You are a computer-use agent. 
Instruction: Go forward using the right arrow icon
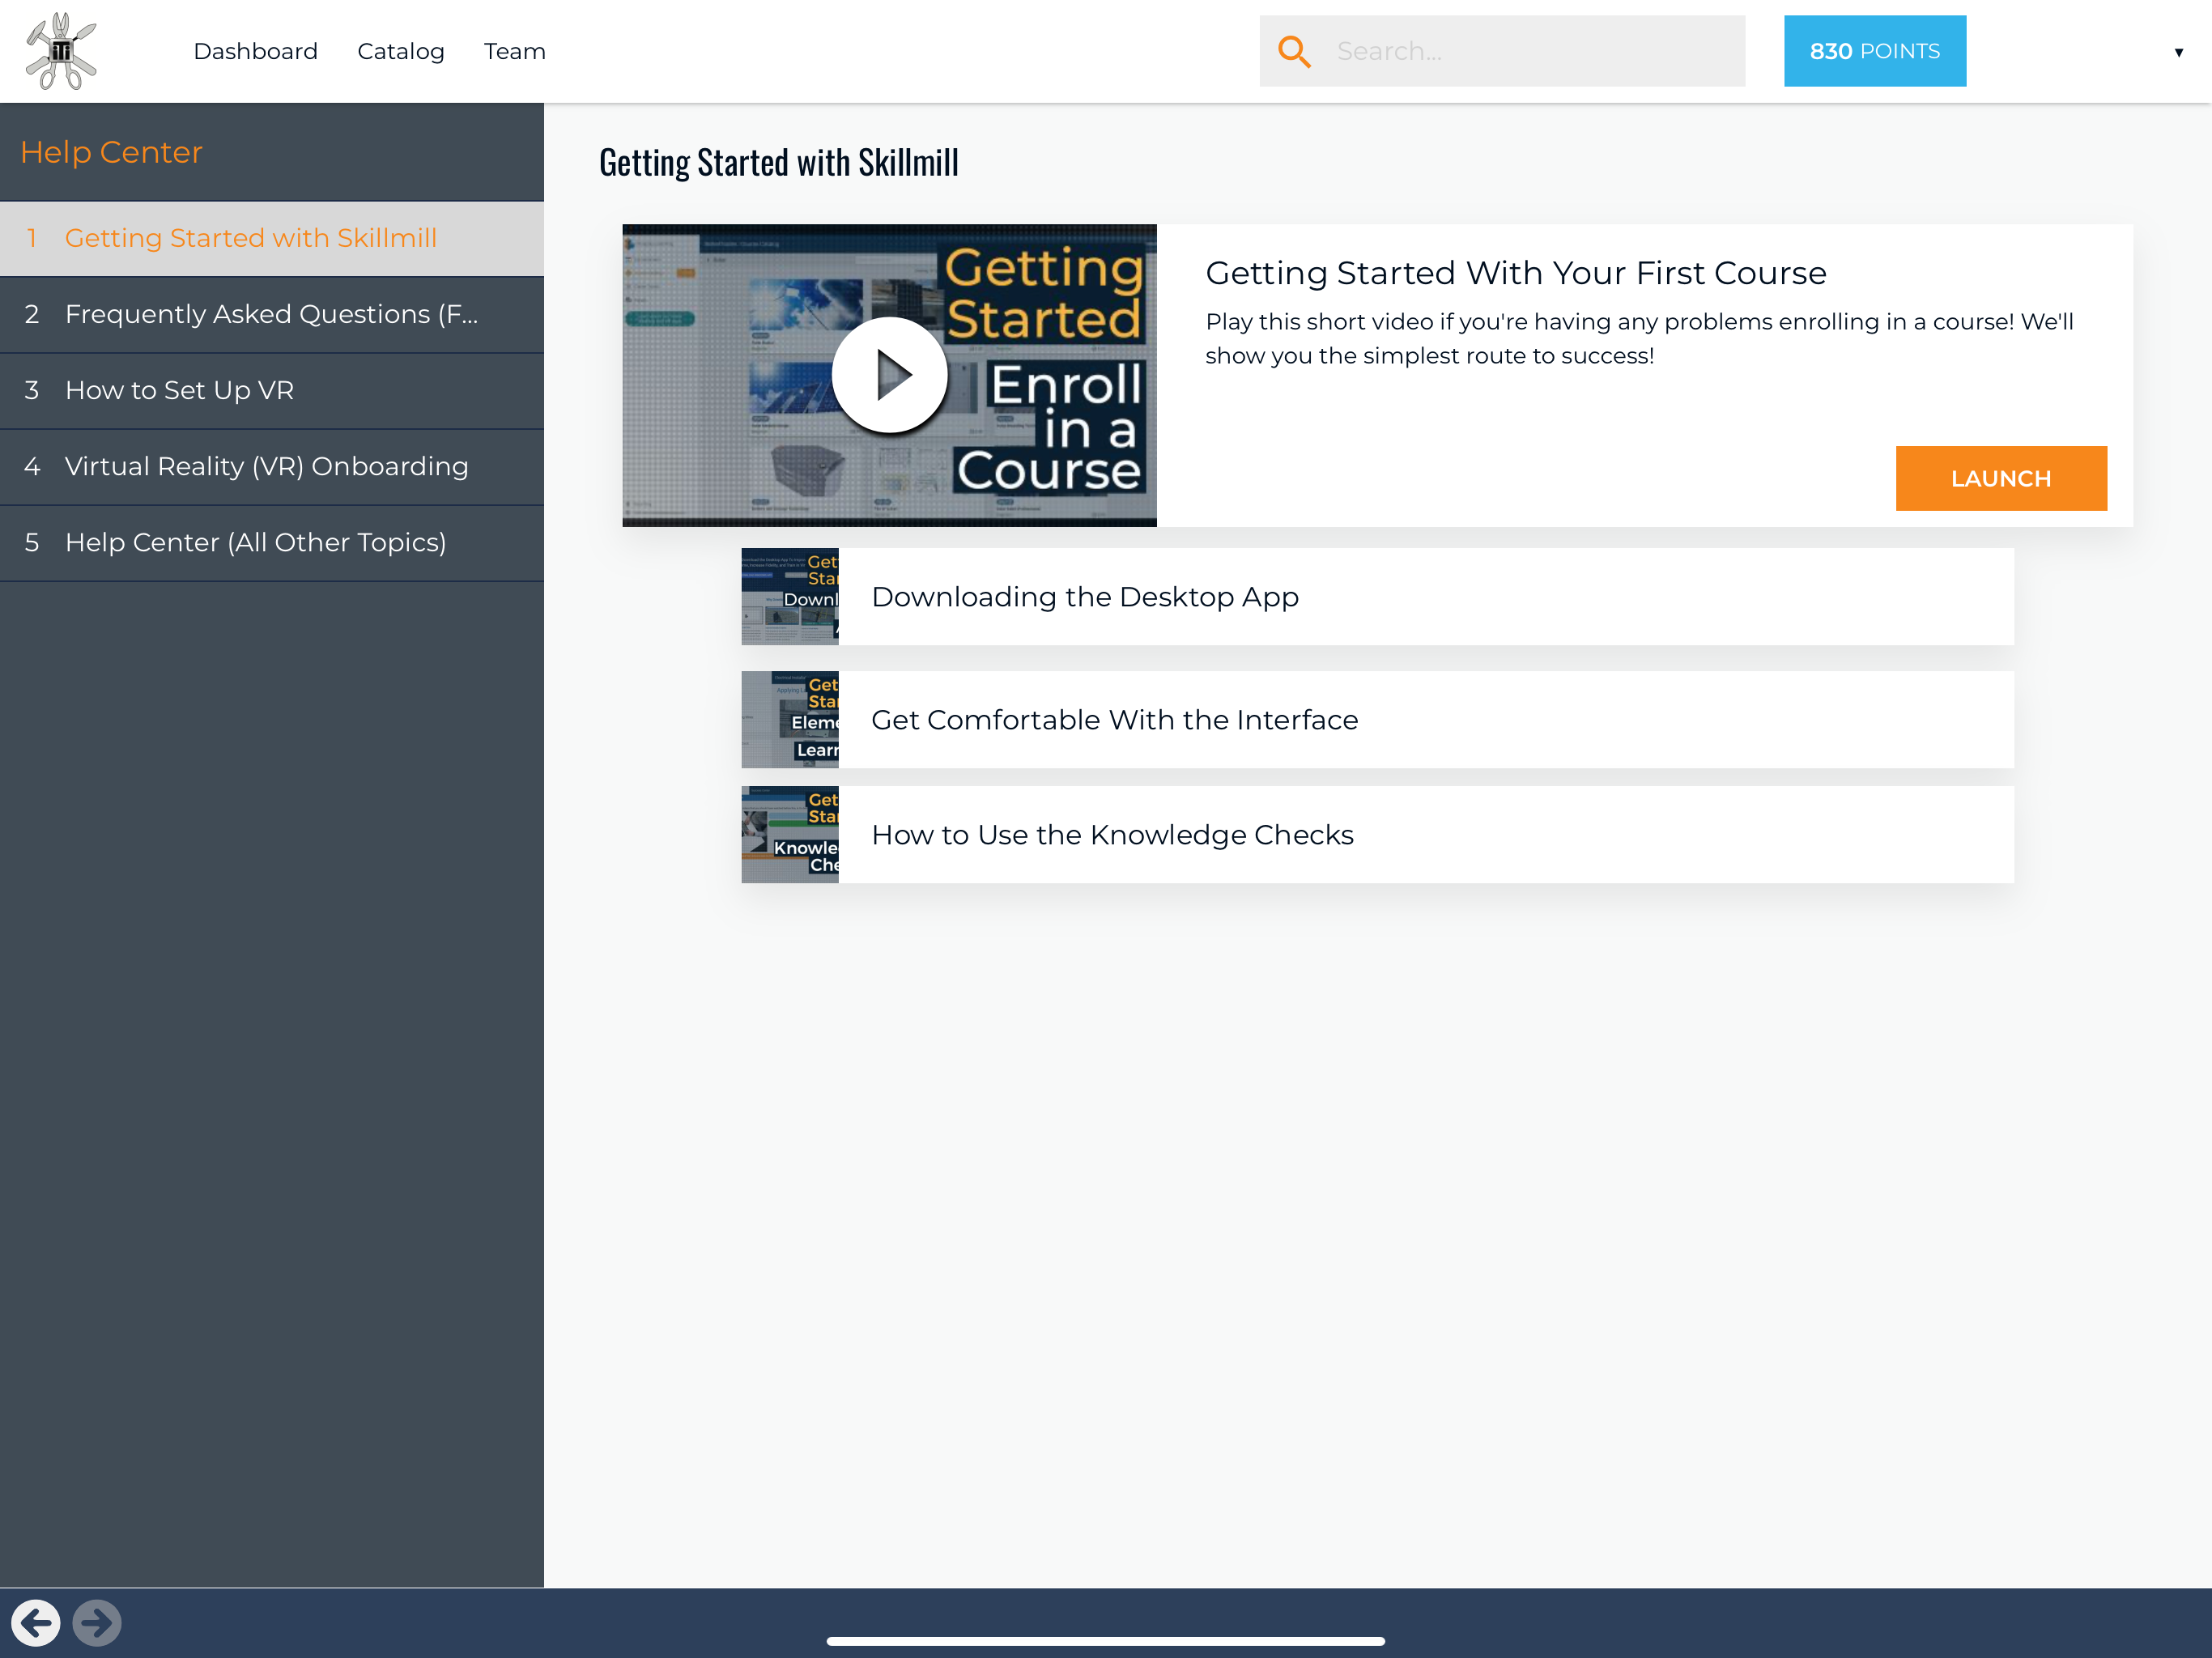pos(97,1622)
